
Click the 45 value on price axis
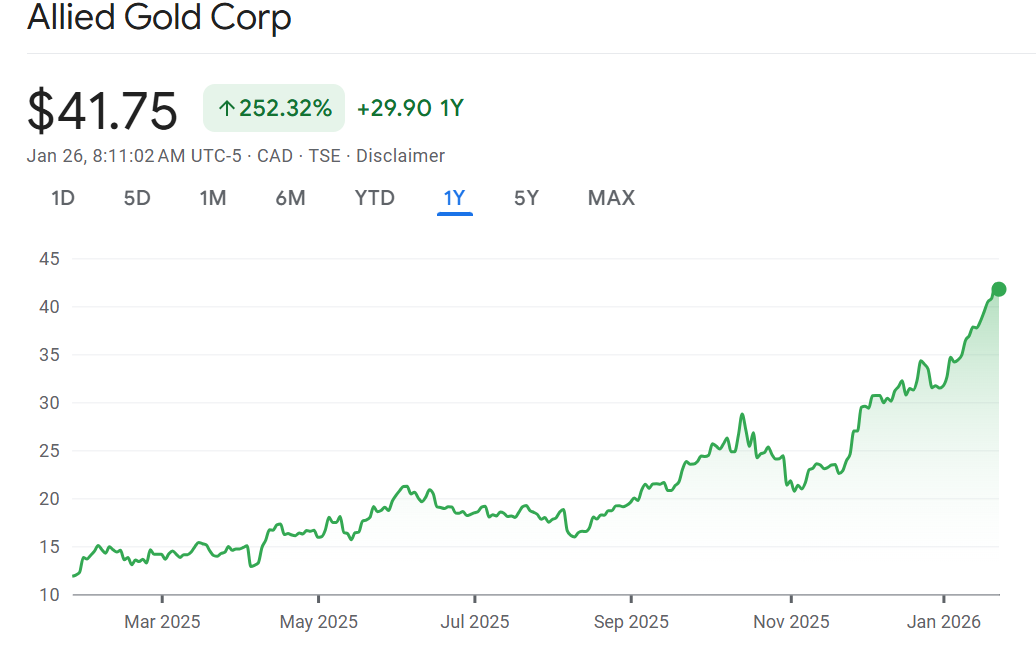[49, 259]
